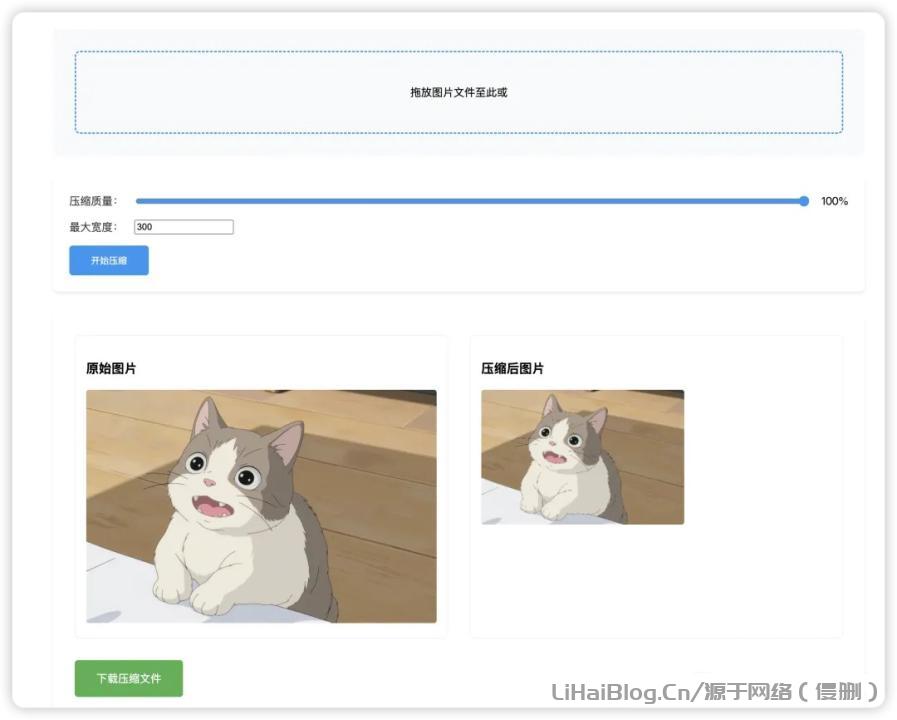
Task: Click the 压缩质量 slider track
Action: coord(472,201)
